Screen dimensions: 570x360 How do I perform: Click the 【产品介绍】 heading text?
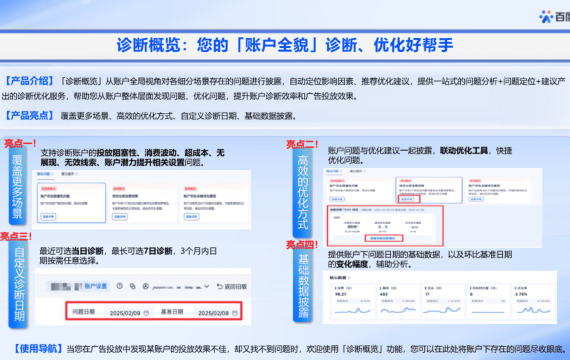click(x=29, y=81)
